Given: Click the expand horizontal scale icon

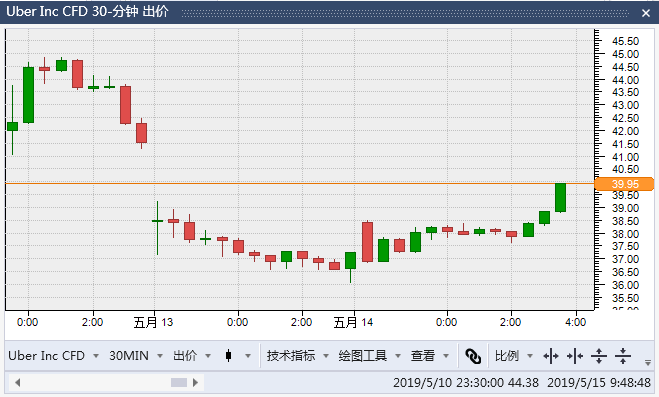Looking at the screenshot, I should coord(551,356).
